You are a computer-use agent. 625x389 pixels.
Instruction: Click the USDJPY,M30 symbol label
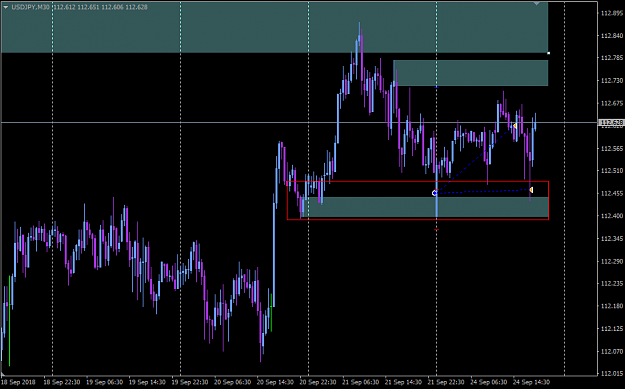pyautogui.click(x=30, y=7)
